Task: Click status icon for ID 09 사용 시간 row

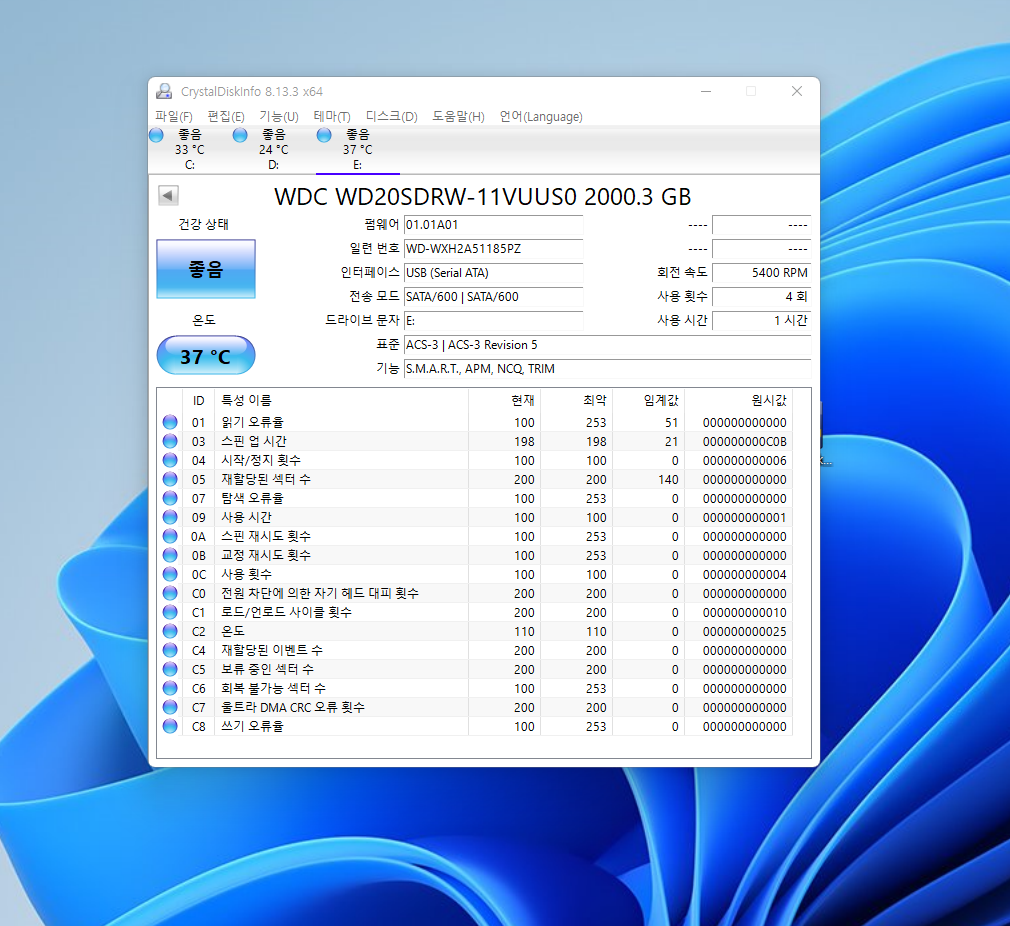Action: (x=170, y=517)
